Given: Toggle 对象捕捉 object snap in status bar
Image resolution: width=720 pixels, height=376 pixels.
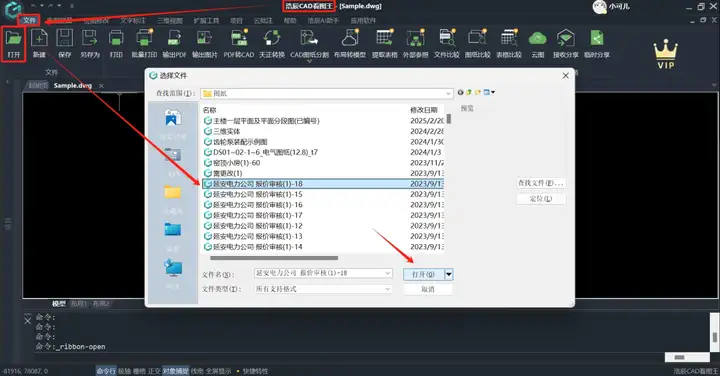Looking at the screenshot, I should [x=175, y=371].
